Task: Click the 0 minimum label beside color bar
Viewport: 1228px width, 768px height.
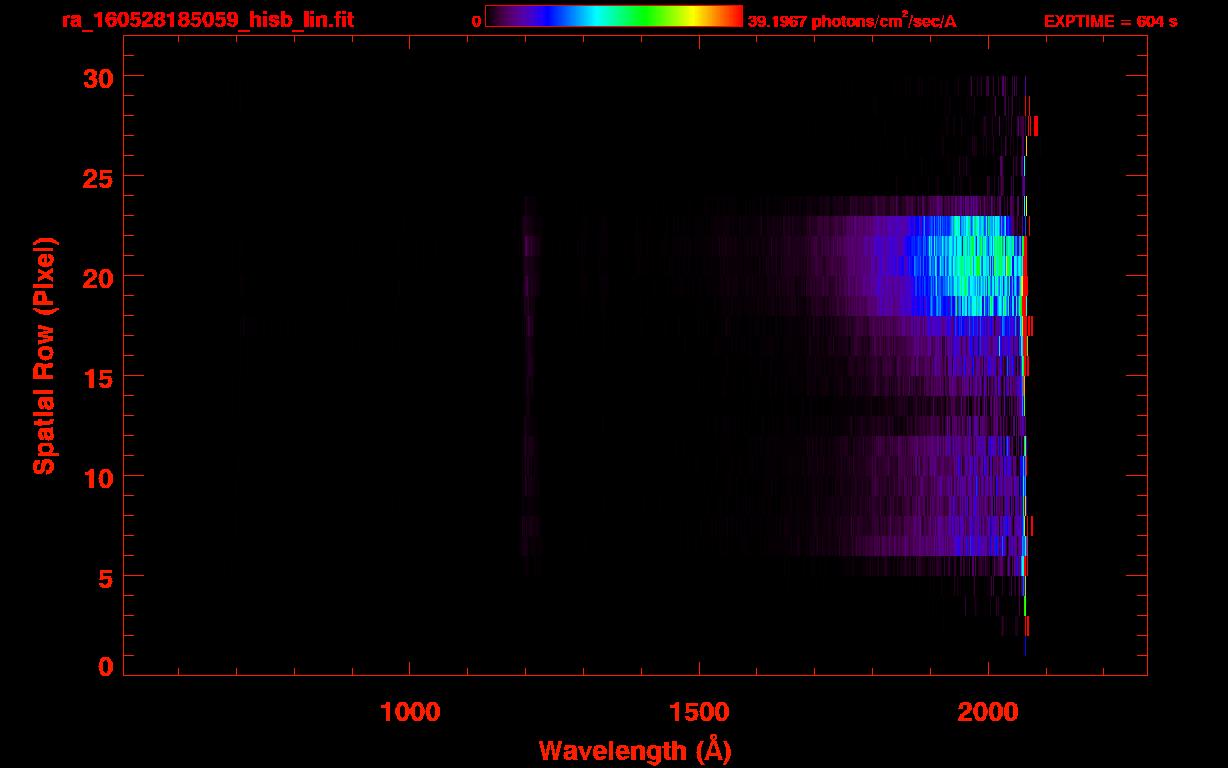Action: pos(477,21)
